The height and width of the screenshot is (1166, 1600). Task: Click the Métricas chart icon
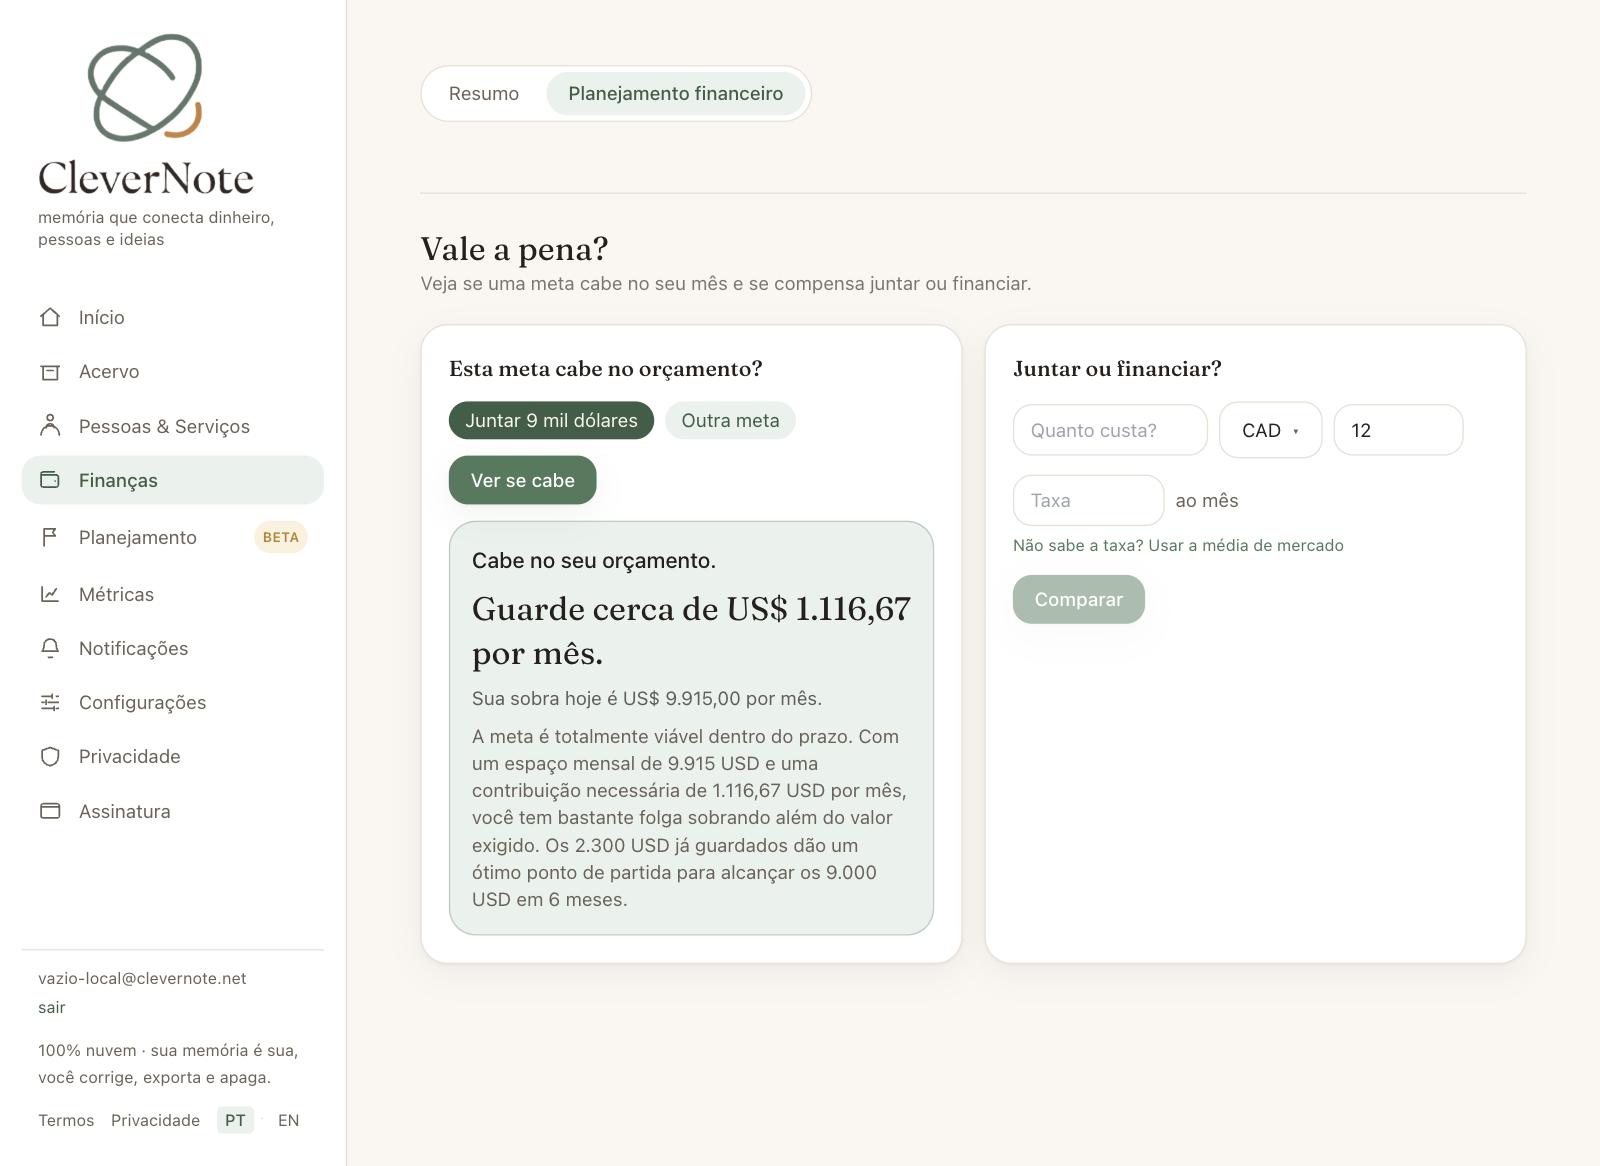coord(50,594)
